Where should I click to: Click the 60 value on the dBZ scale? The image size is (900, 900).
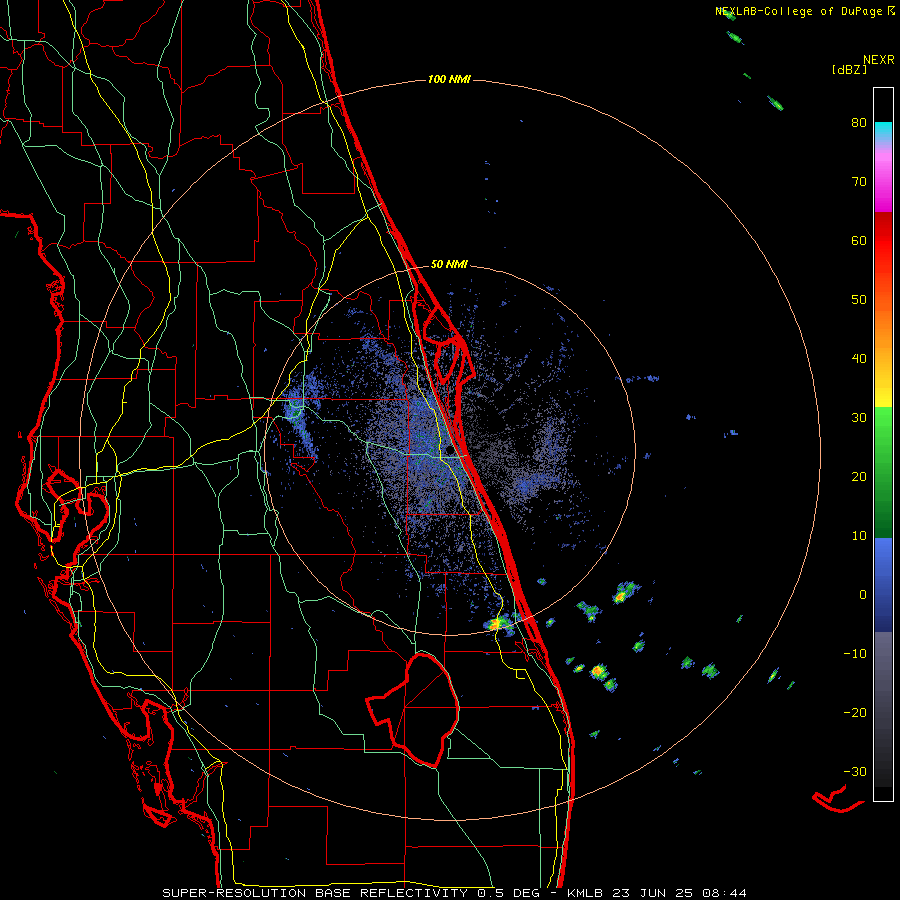click(859, 240)
